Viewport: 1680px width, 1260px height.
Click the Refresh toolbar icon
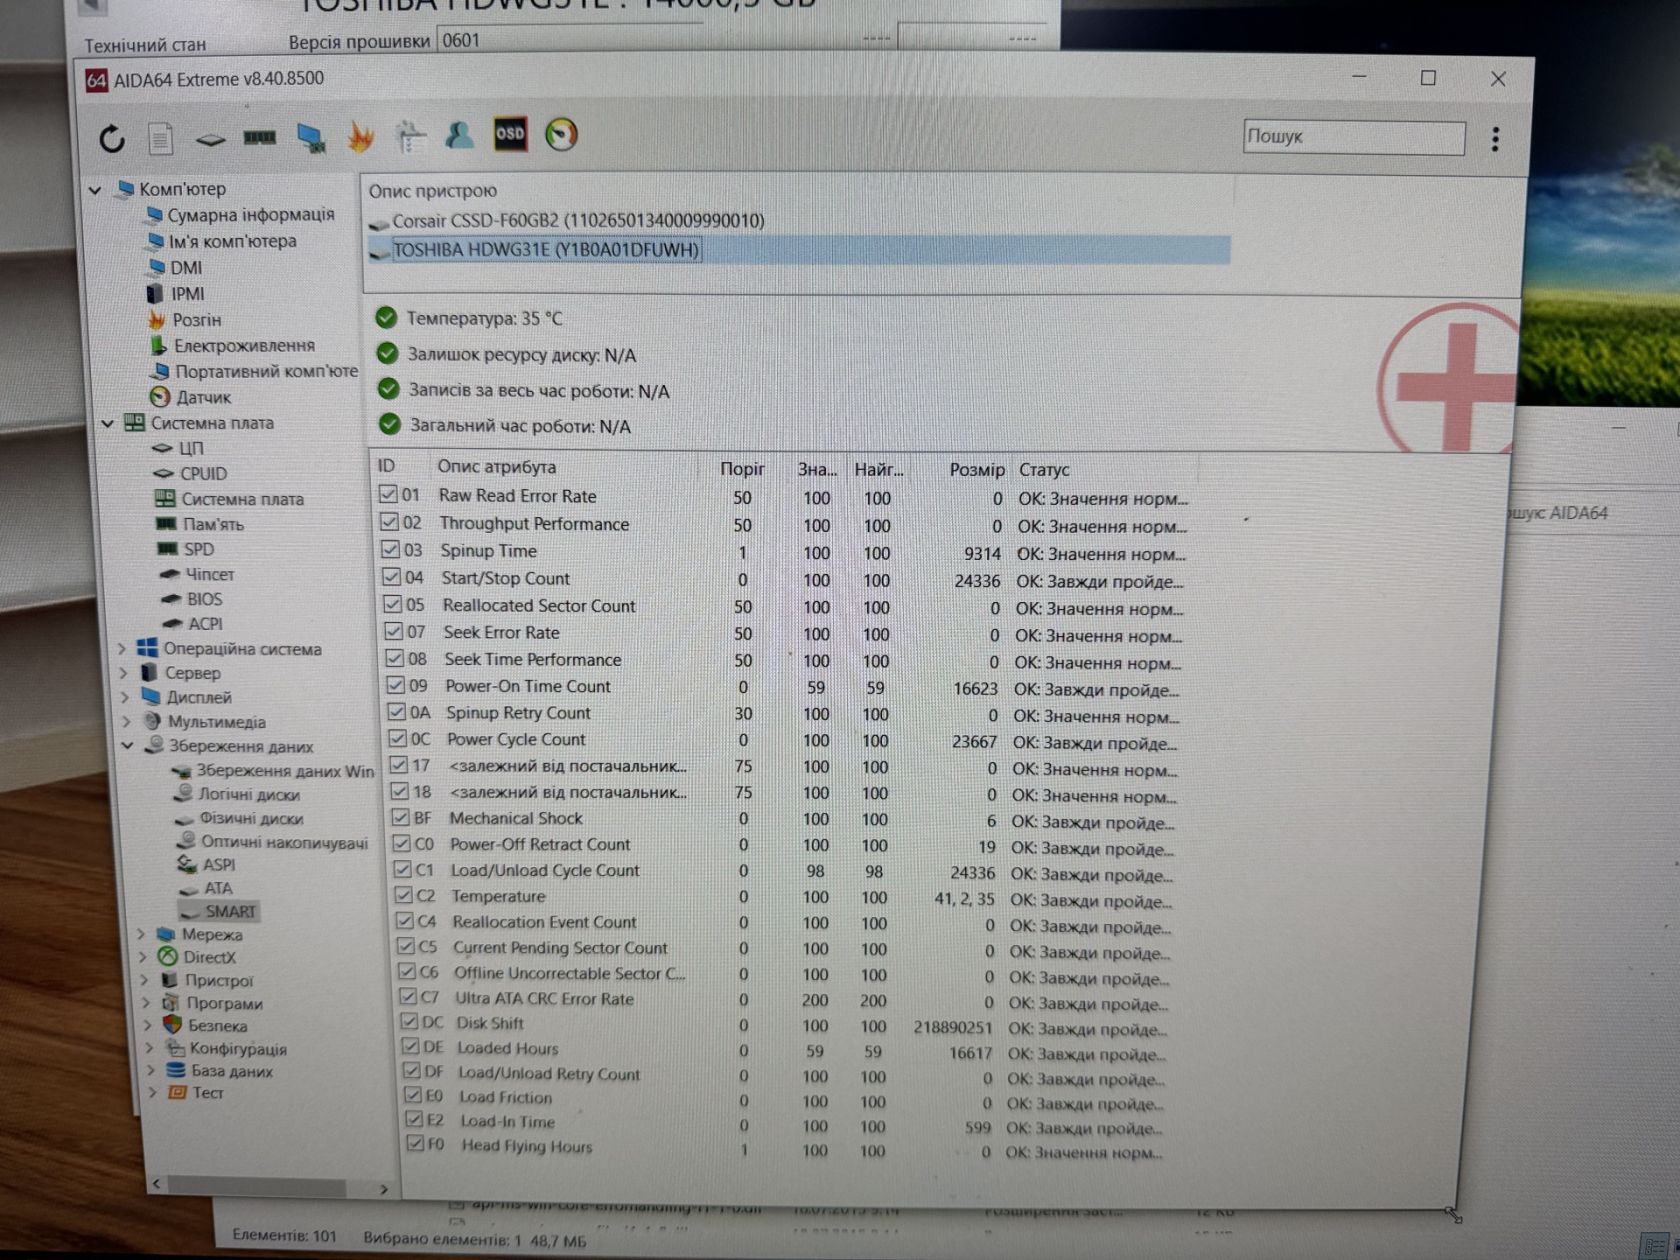point(112,138)
